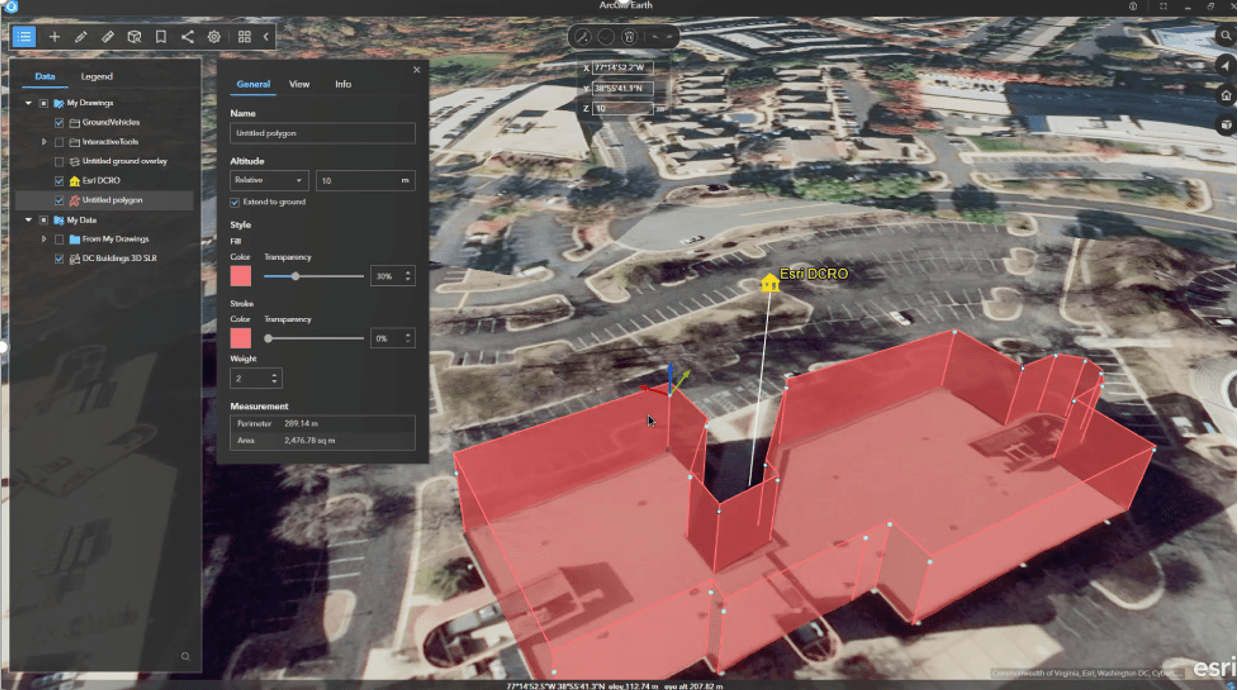Search the table of contents with magnifier
Viewport: 1238px width, 690px height.
point(185,657)
